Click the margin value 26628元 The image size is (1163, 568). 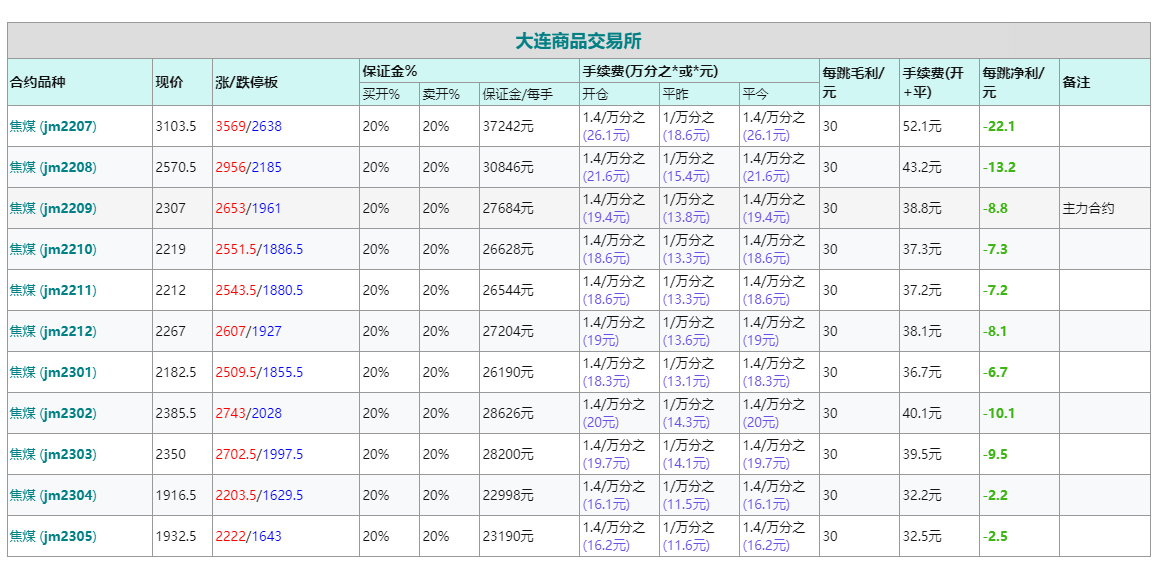pos(508,249)
